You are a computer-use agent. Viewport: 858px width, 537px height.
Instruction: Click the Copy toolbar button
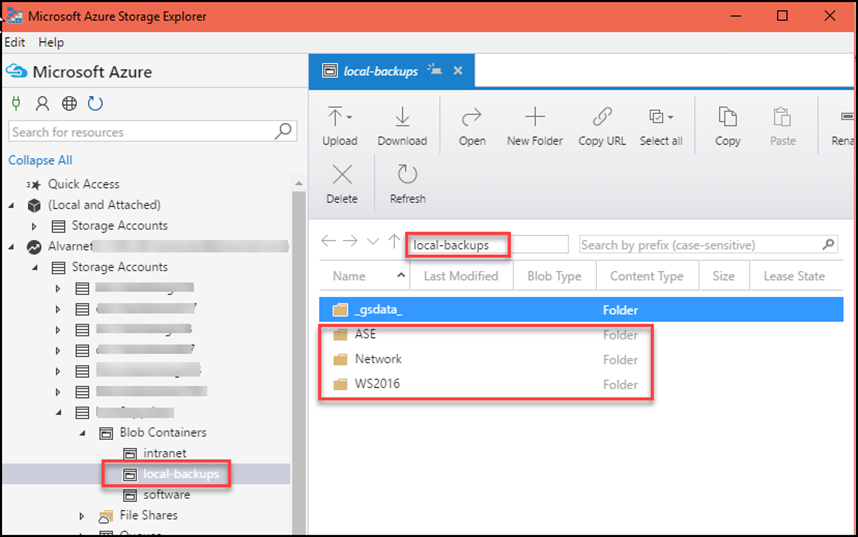coord(727,126)
